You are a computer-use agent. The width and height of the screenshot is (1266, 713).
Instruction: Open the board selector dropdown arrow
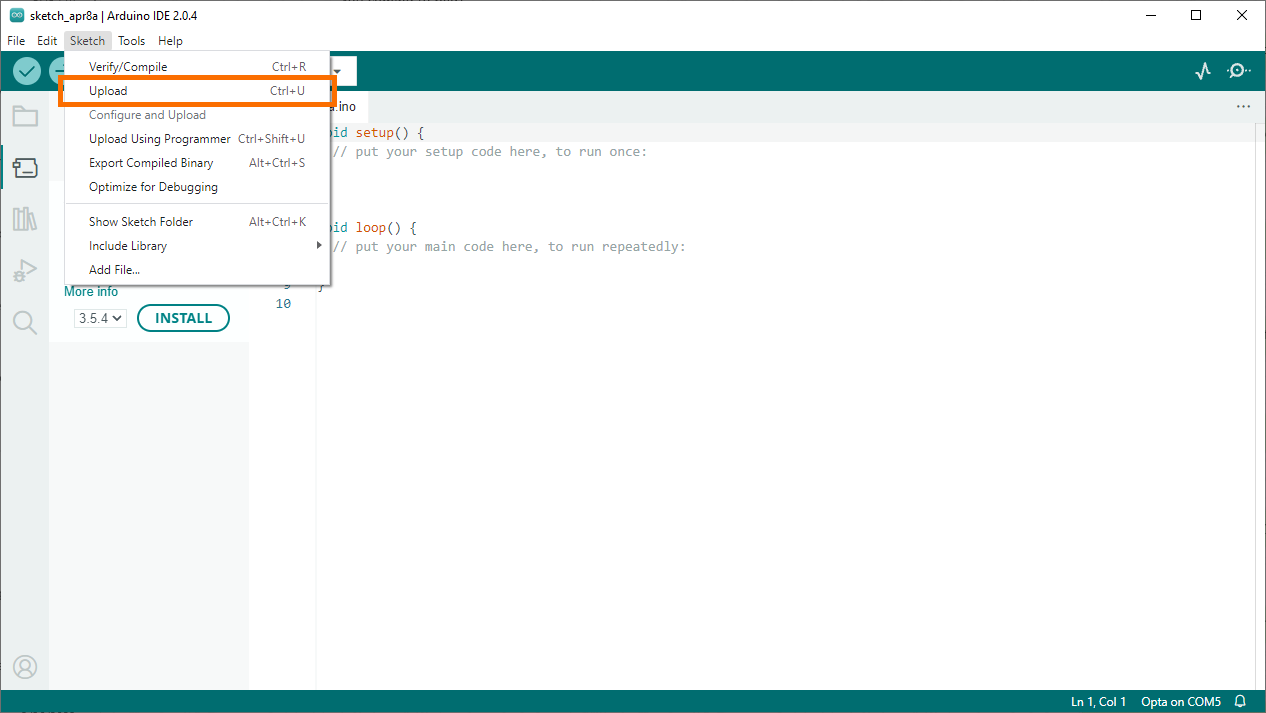click(x=338, y=71)
